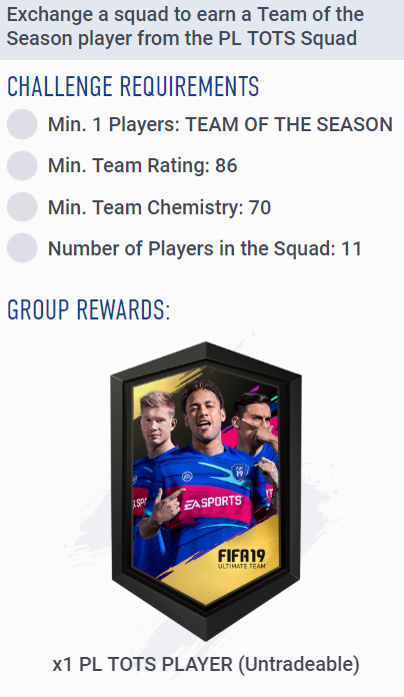Click the small EA logo on the jersey chest
The height and width of the screenshot is (697, 404).
(x=187, y=476)
